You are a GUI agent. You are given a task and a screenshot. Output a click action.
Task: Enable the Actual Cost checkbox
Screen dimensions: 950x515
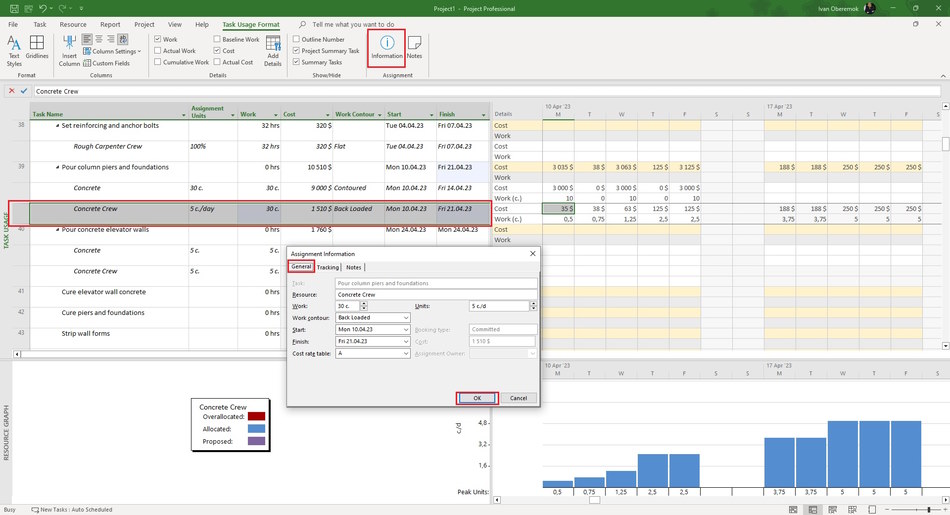217,62
